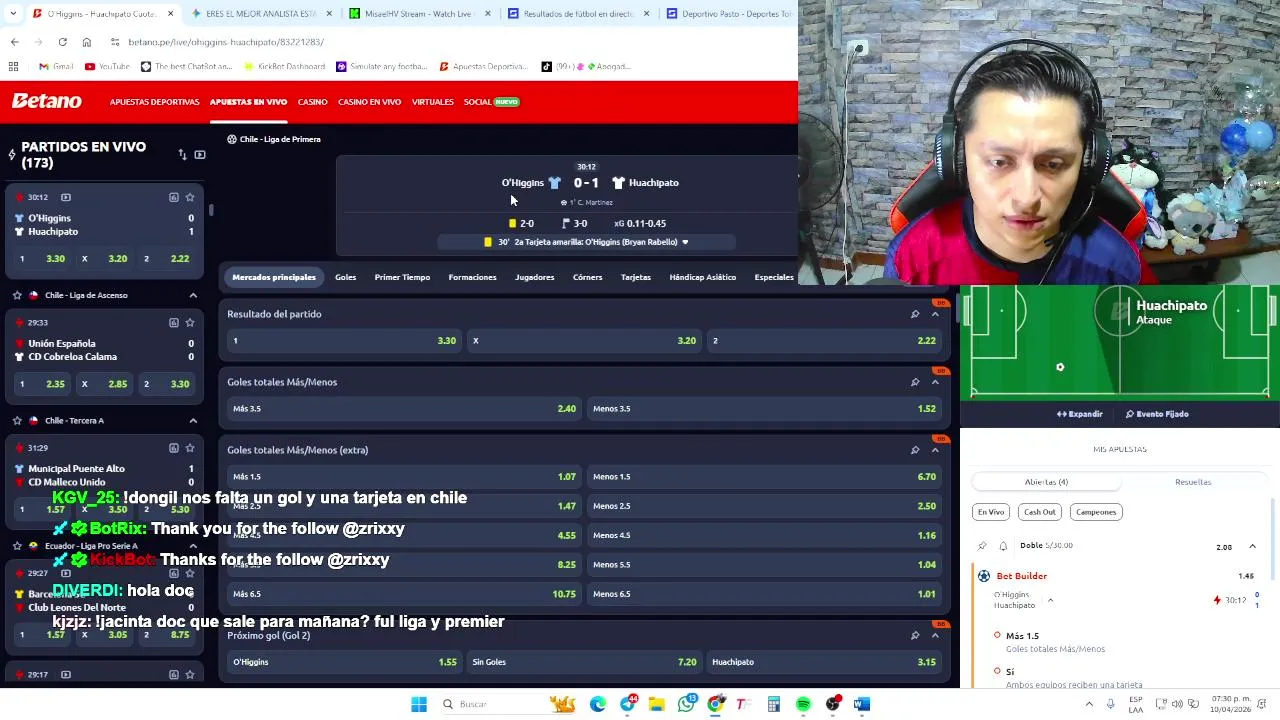
Task: Open the sort matches icon beside Partidos en Vivo
Action: tap(182, 155)
